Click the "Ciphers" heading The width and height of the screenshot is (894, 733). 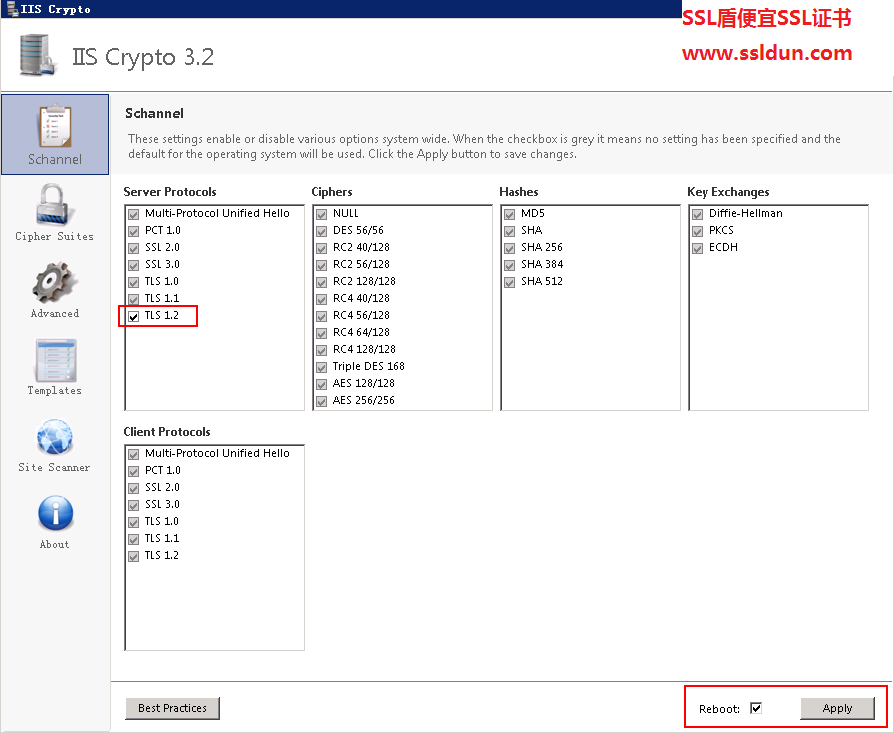[x=332, y=192]
